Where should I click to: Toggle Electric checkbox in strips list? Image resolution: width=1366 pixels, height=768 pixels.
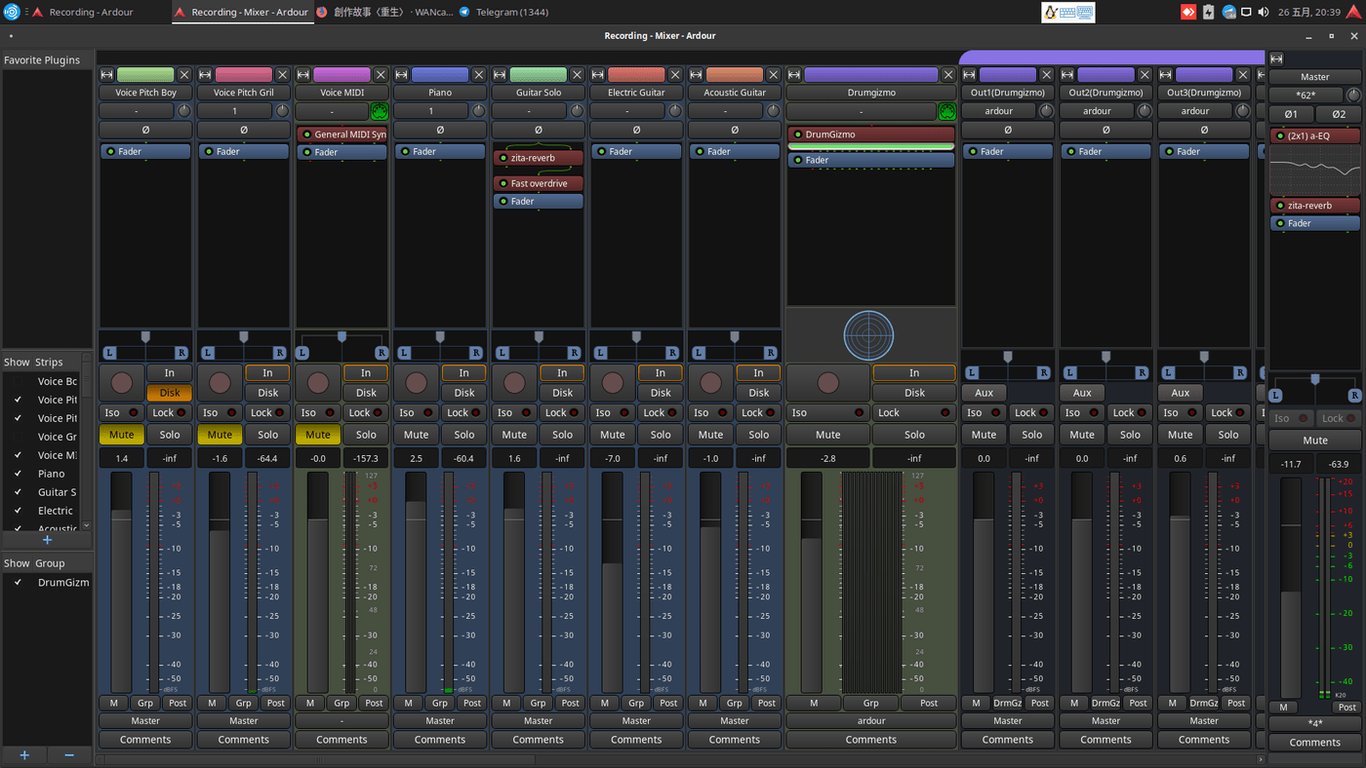click(17, 511)
